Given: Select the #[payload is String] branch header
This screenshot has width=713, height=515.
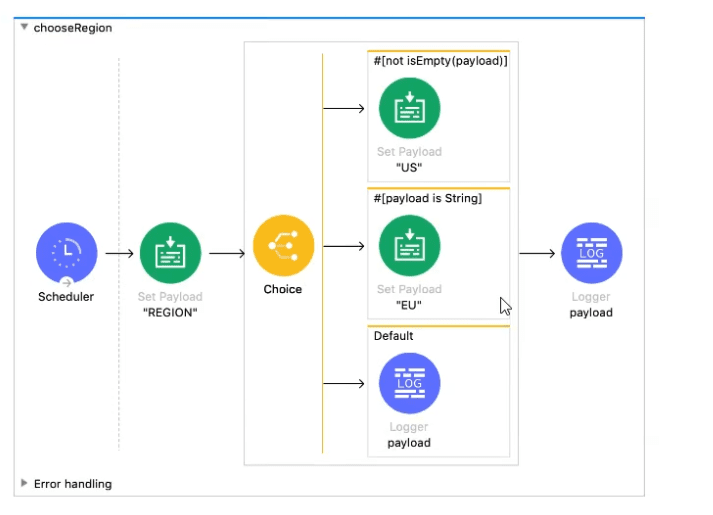Looking at the screenshot, I should coord(428,198).
